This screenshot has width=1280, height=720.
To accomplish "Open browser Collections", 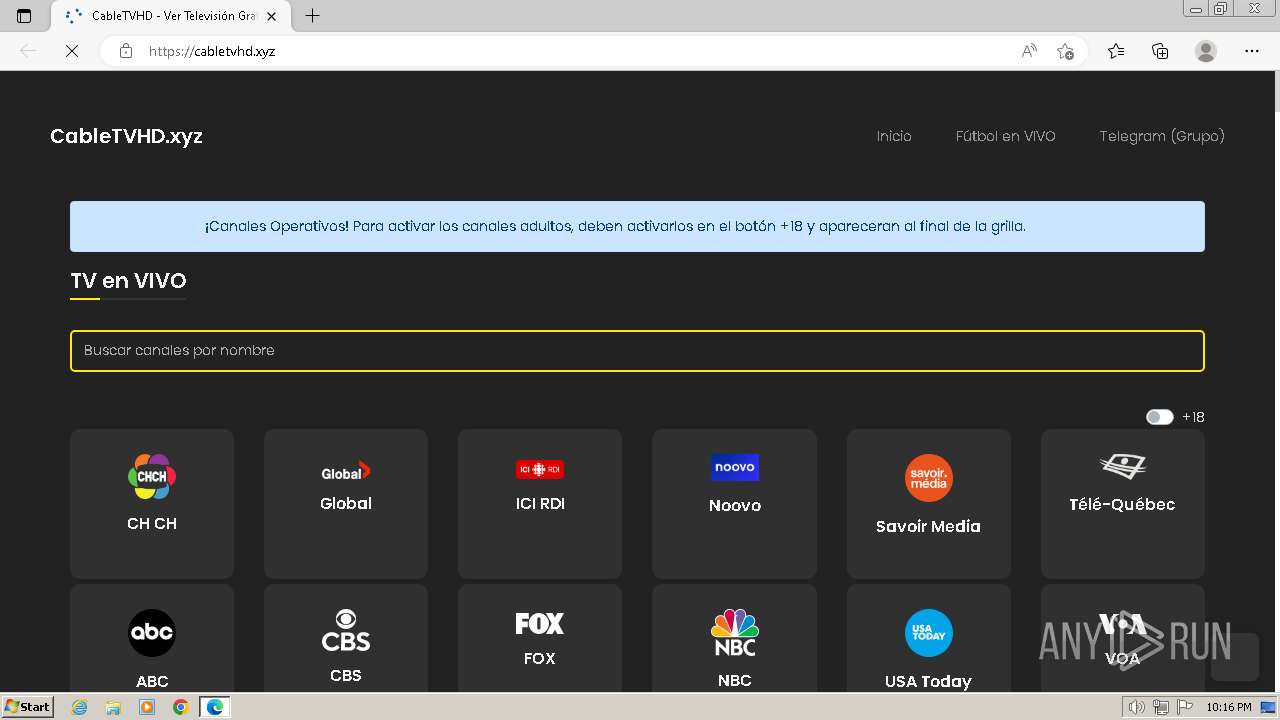I will point(1160,51).
